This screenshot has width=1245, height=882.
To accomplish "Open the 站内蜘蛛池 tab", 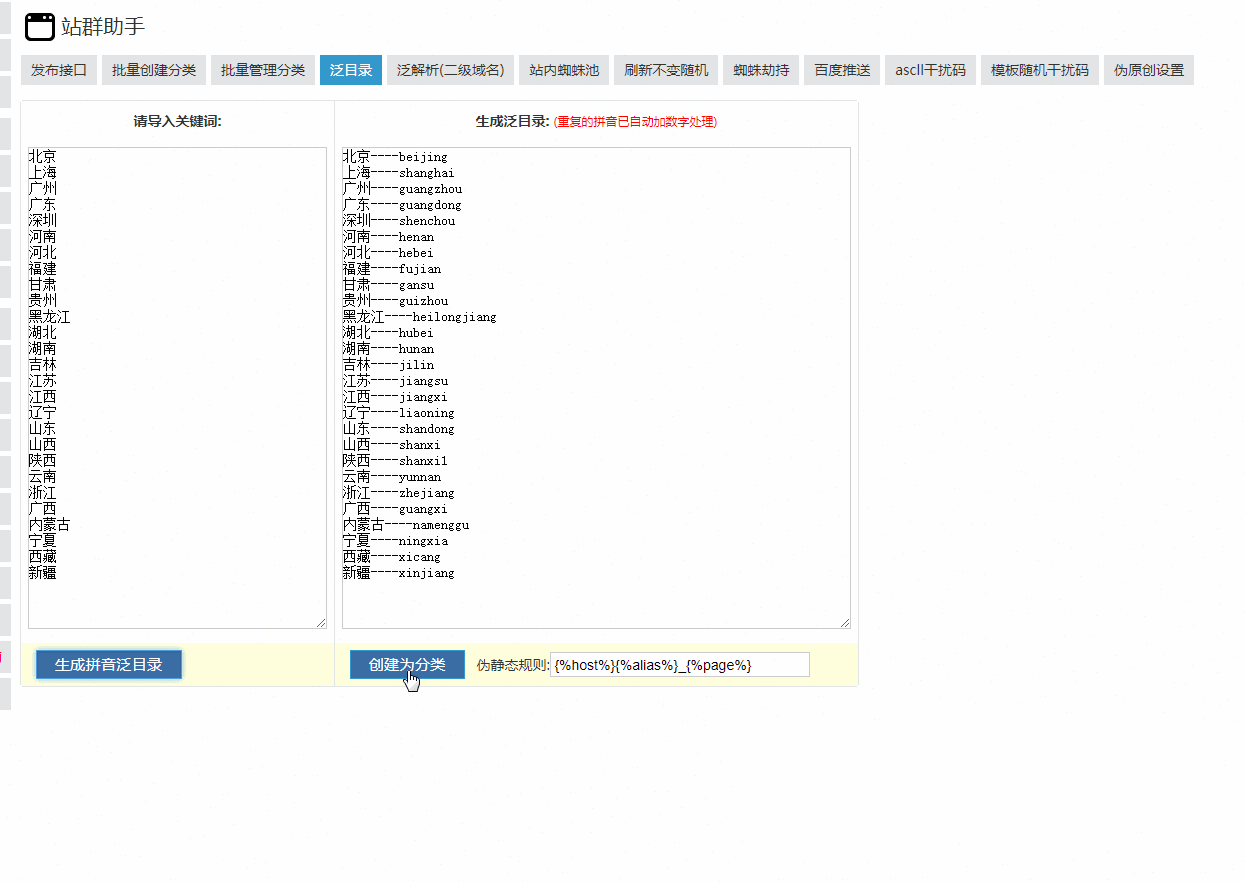I will pyautogui.click(x=564, y=70).
